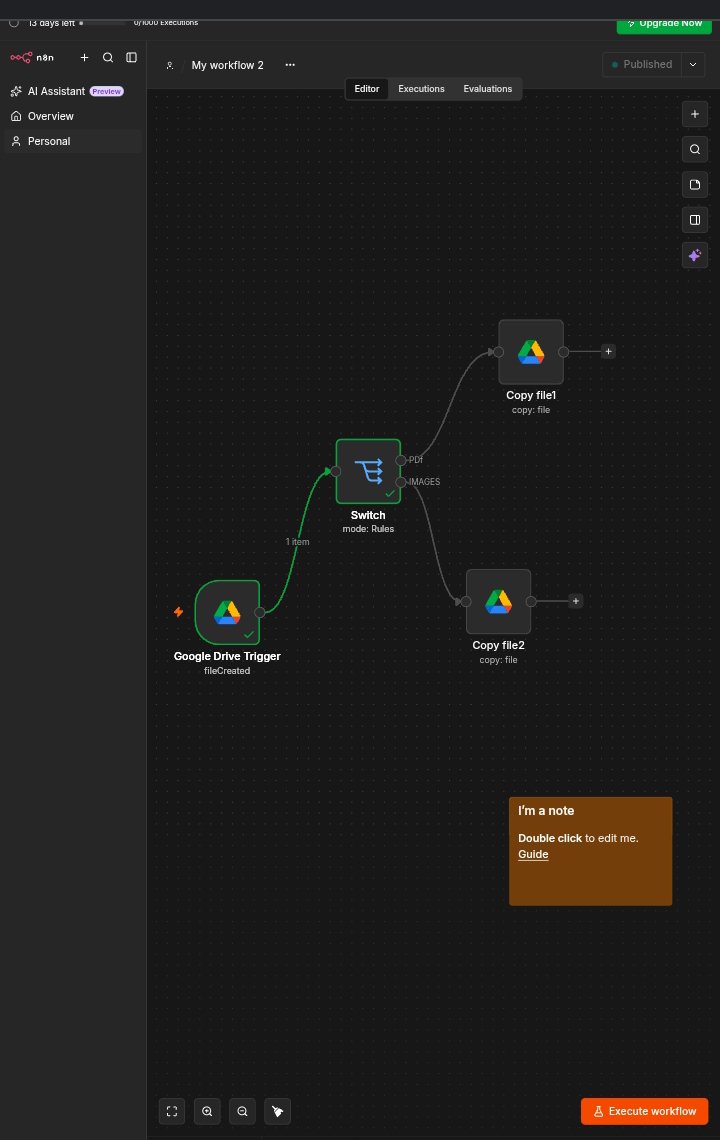Click the Google Drive Trigger label
The image size is (720, 1140).
(x=227, y=656)
